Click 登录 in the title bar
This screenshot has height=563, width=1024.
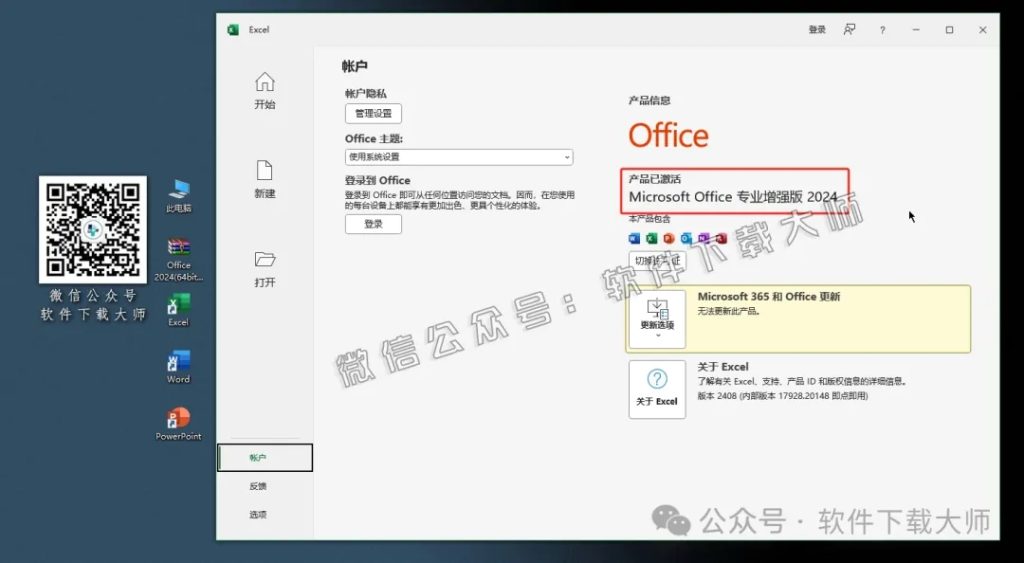coord(817,30)
